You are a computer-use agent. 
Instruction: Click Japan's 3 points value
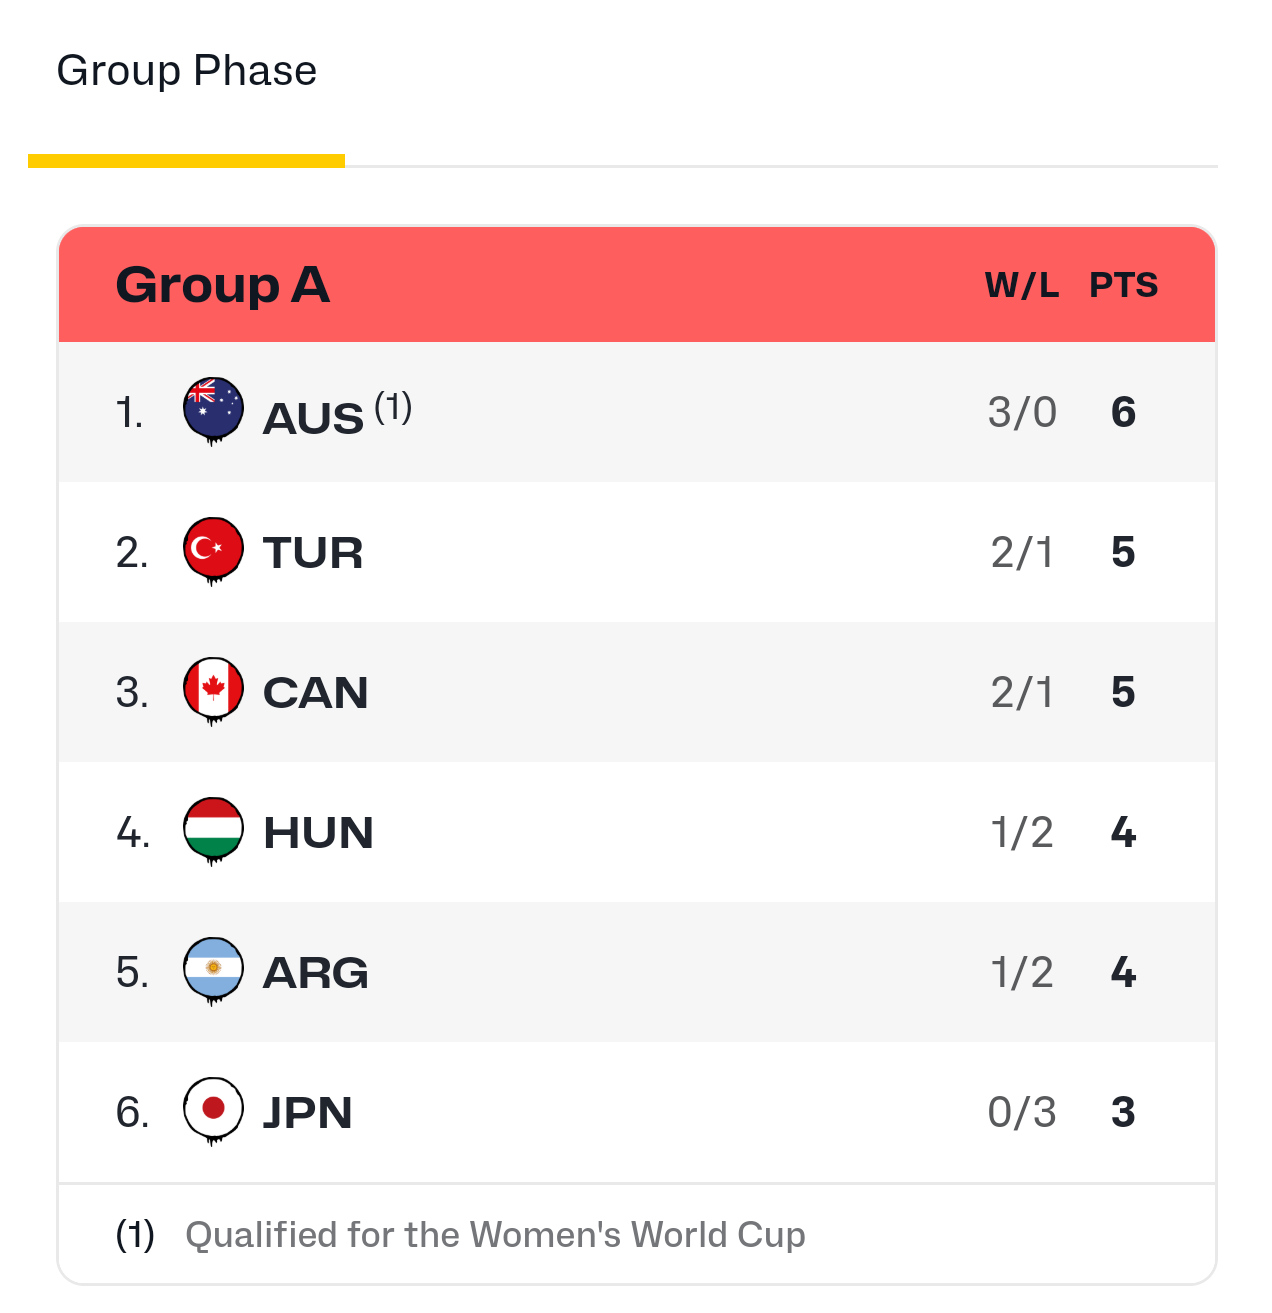pyautogui.click(x=1123, y=1112)
